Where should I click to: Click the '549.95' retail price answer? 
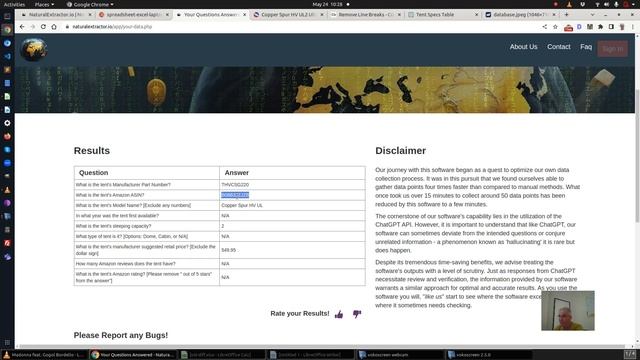tap(229, 250)
